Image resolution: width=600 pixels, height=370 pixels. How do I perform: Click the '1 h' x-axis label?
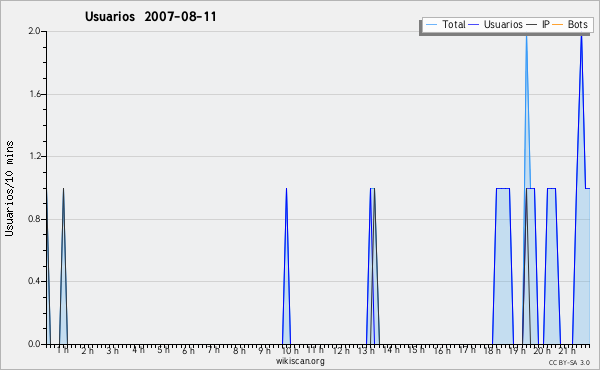coord(63,350)
